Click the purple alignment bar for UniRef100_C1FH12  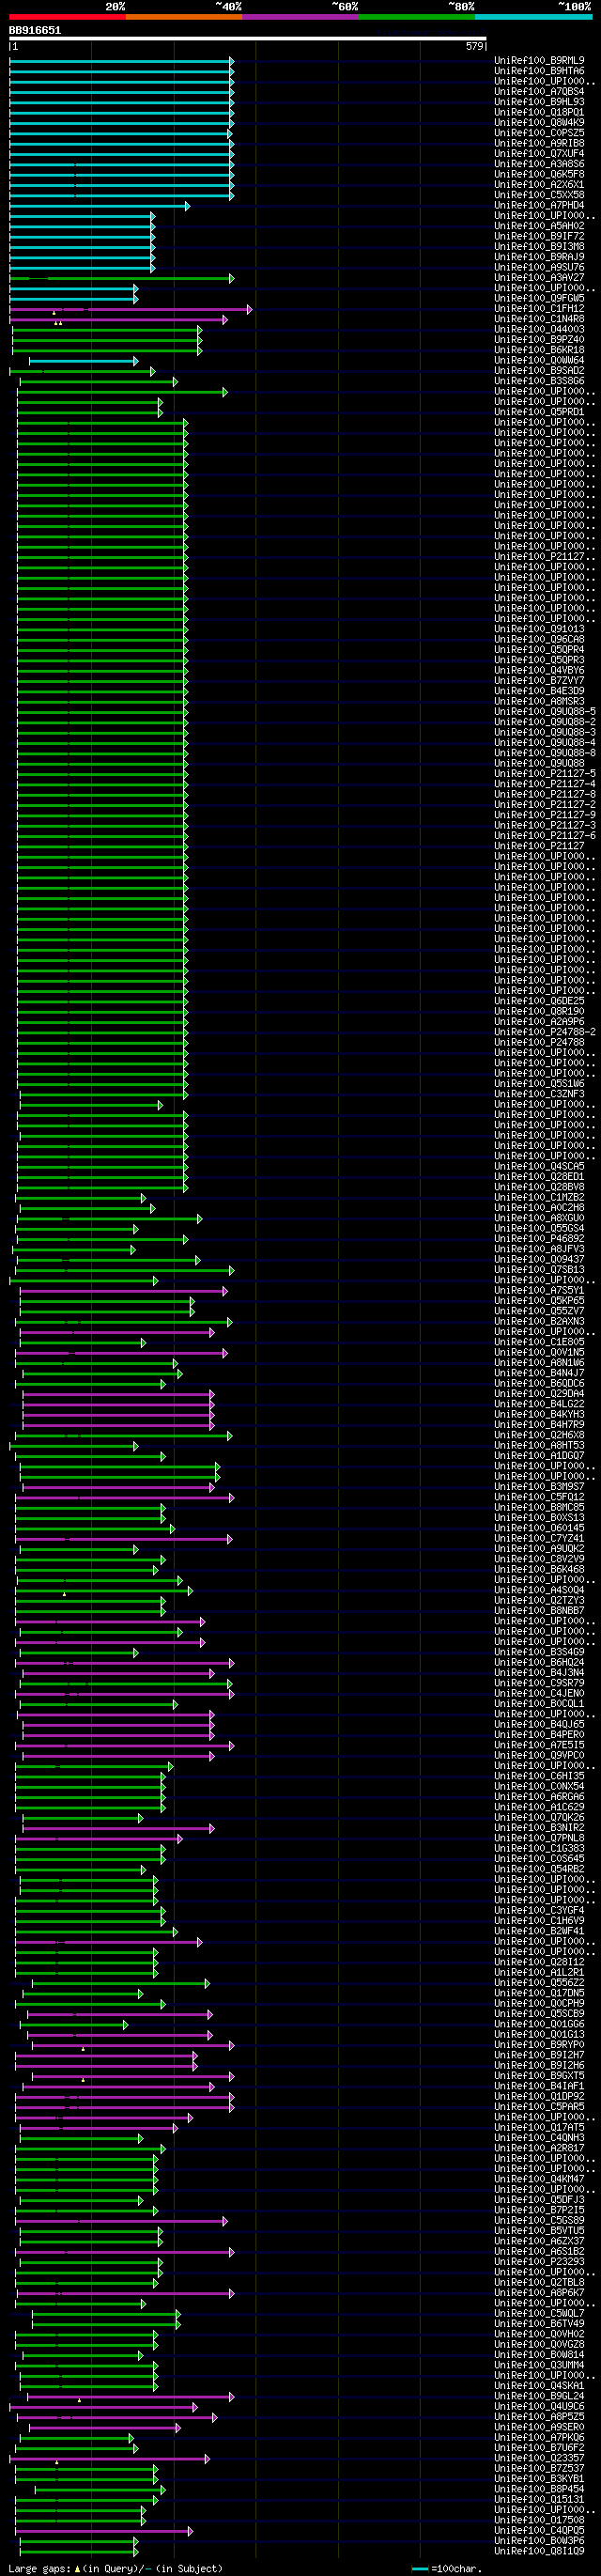coord(130,309)
